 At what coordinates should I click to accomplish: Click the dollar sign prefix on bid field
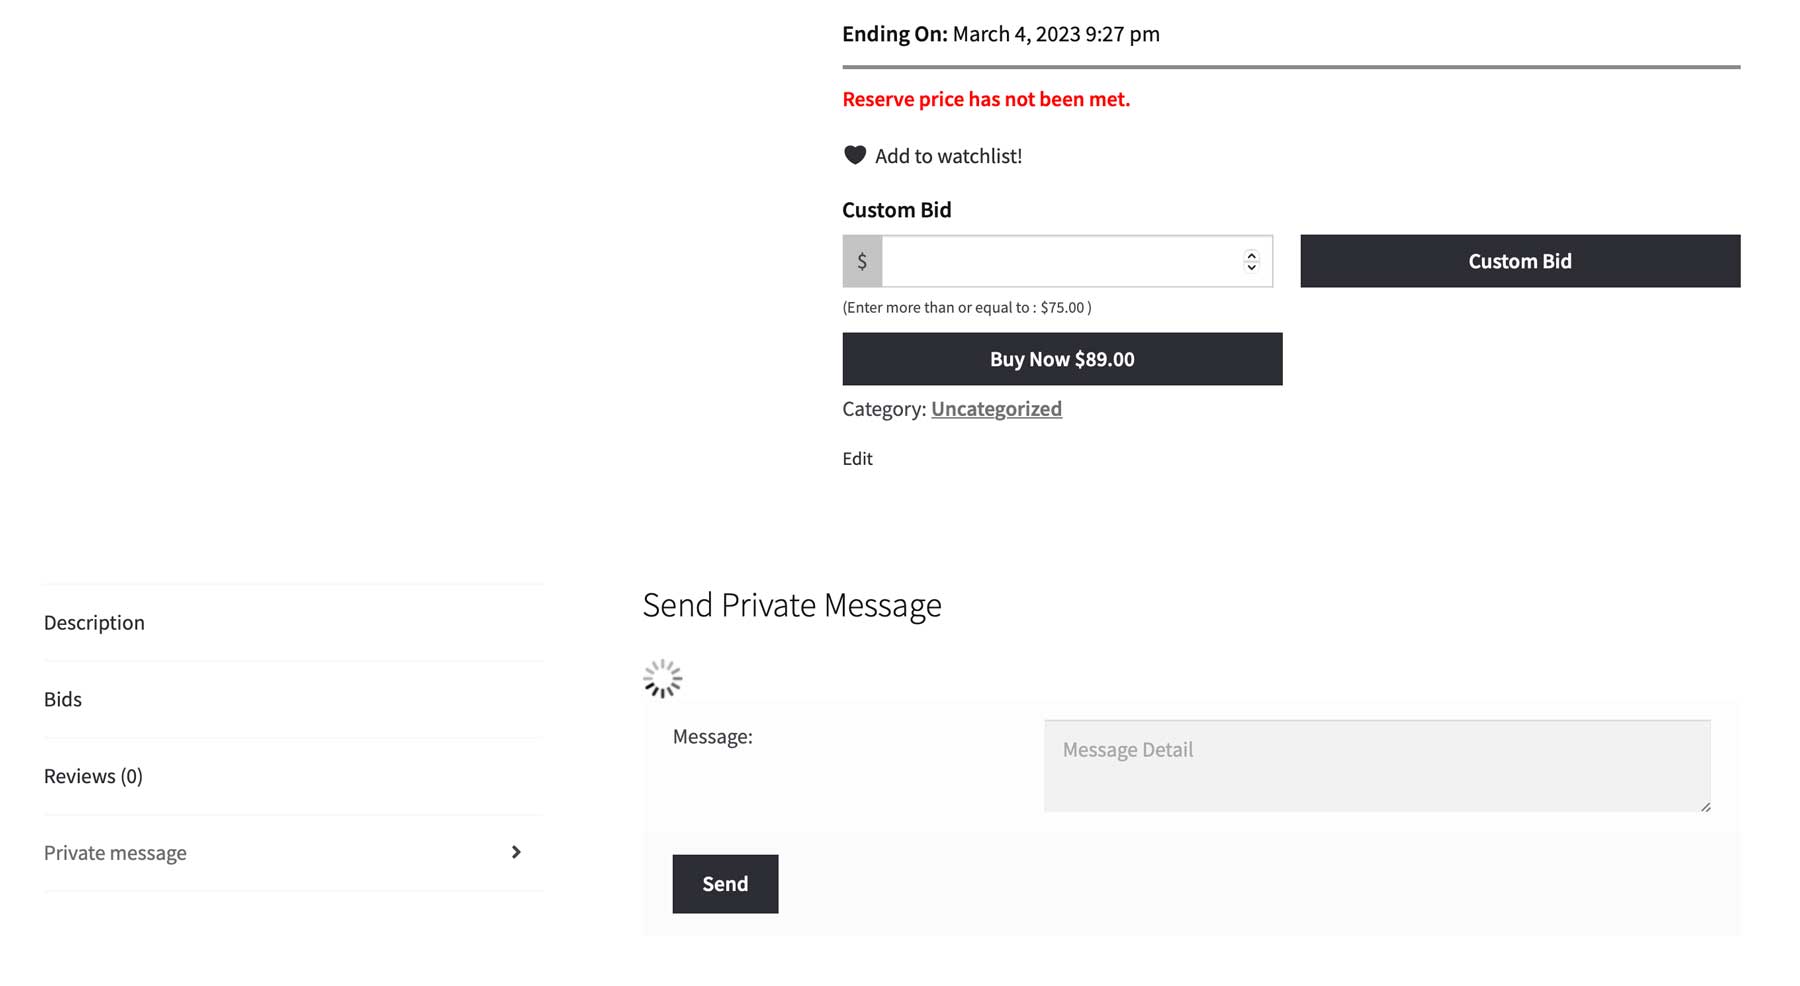coord(862,261)
